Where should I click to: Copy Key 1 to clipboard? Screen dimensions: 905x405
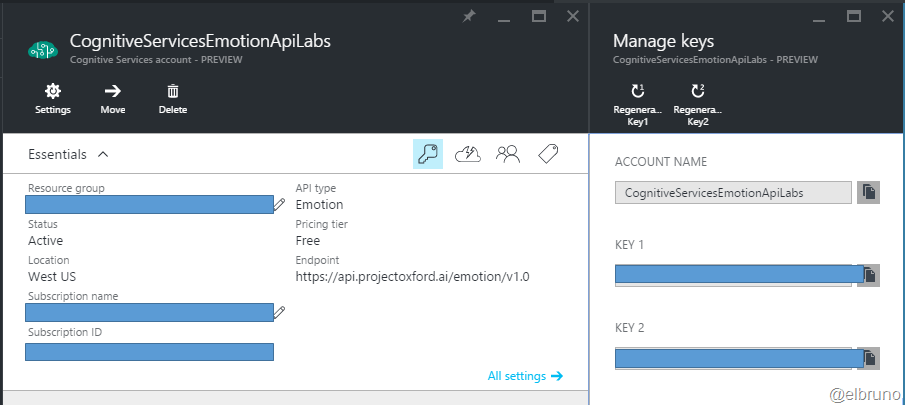coord(869,274)
